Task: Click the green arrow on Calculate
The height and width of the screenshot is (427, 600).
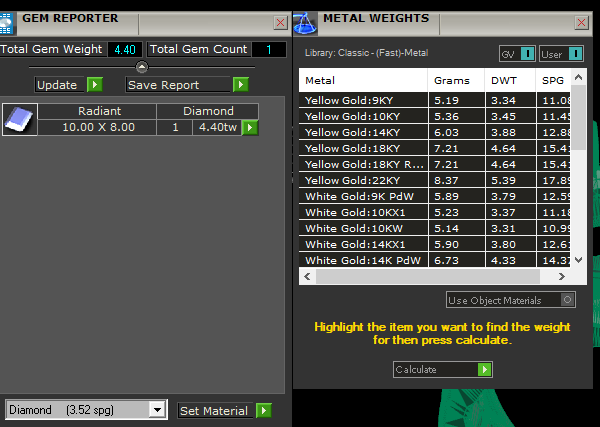Action: pos(484,369)
